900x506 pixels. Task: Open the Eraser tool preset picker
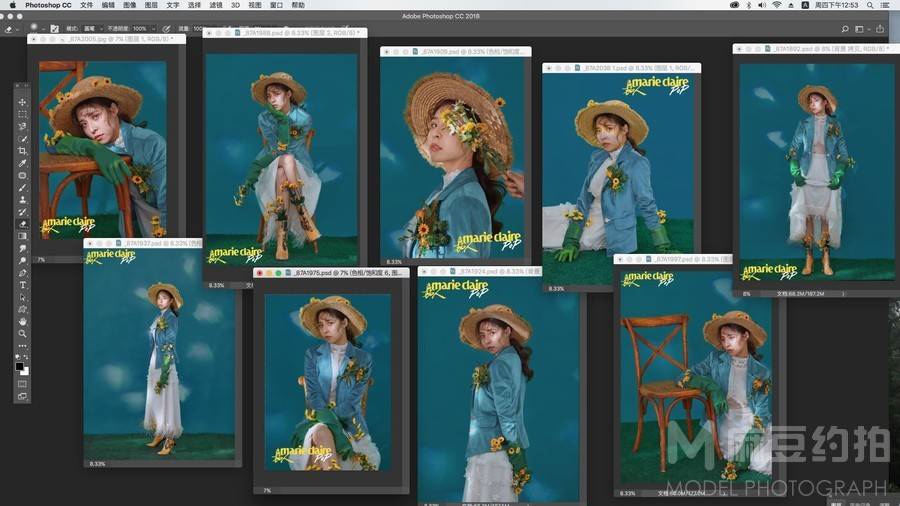click(x=10, y=29)
